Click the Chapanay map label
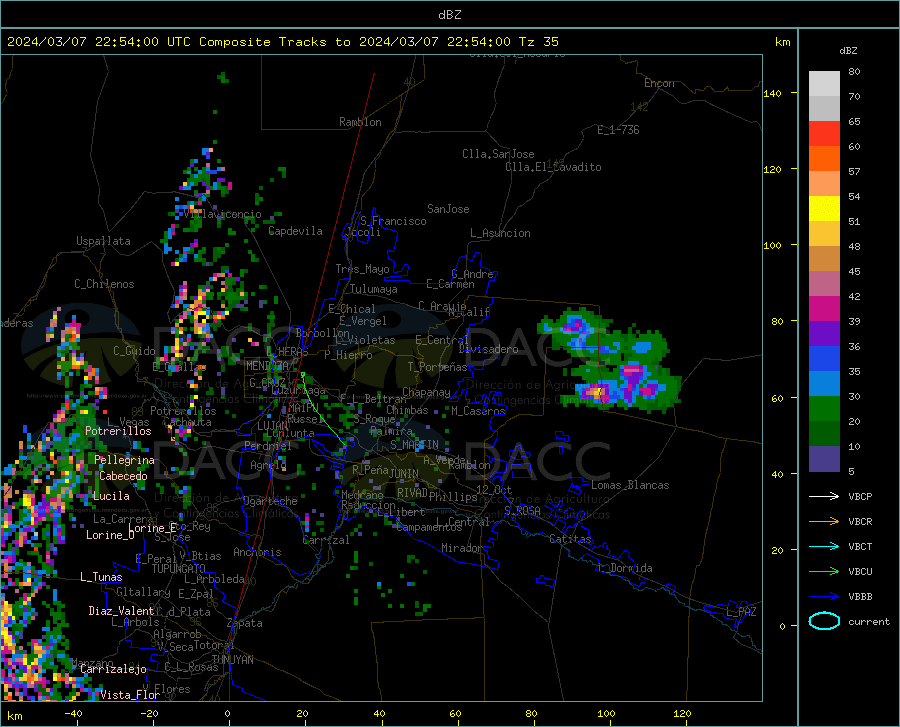 click(x=426, y=392)
